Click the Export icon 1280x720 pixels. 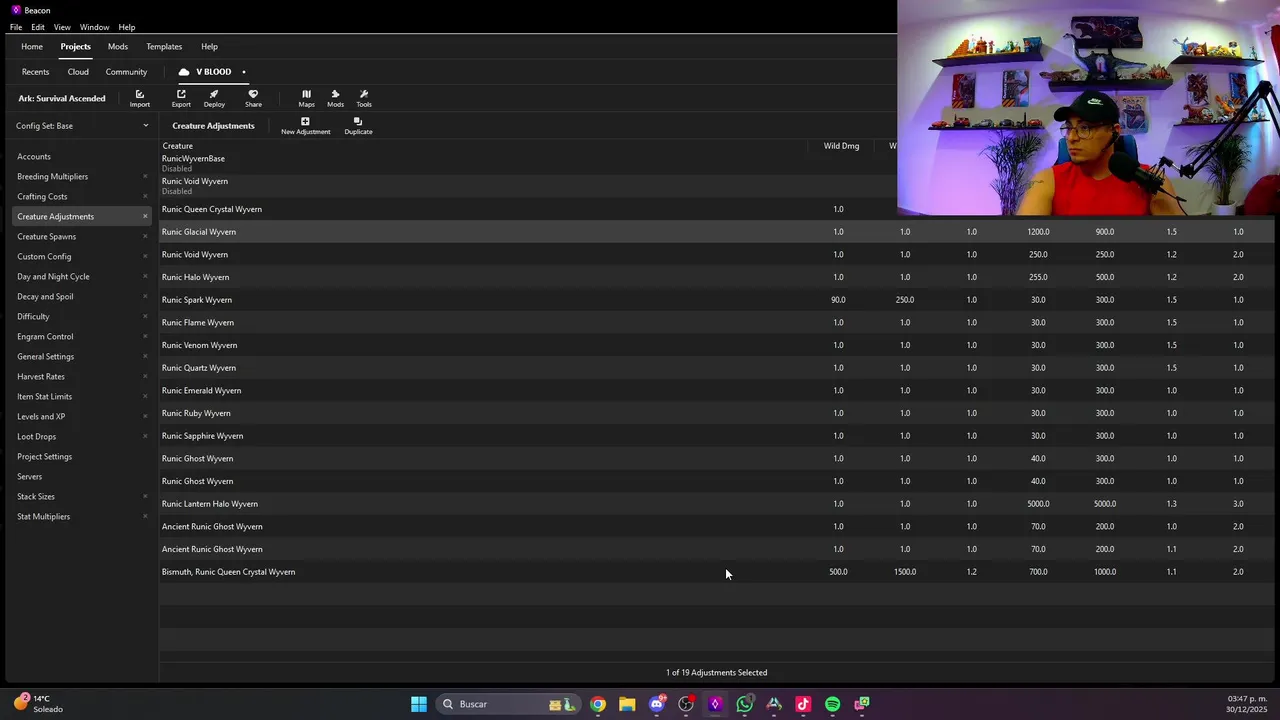click(x=181, y=98)
